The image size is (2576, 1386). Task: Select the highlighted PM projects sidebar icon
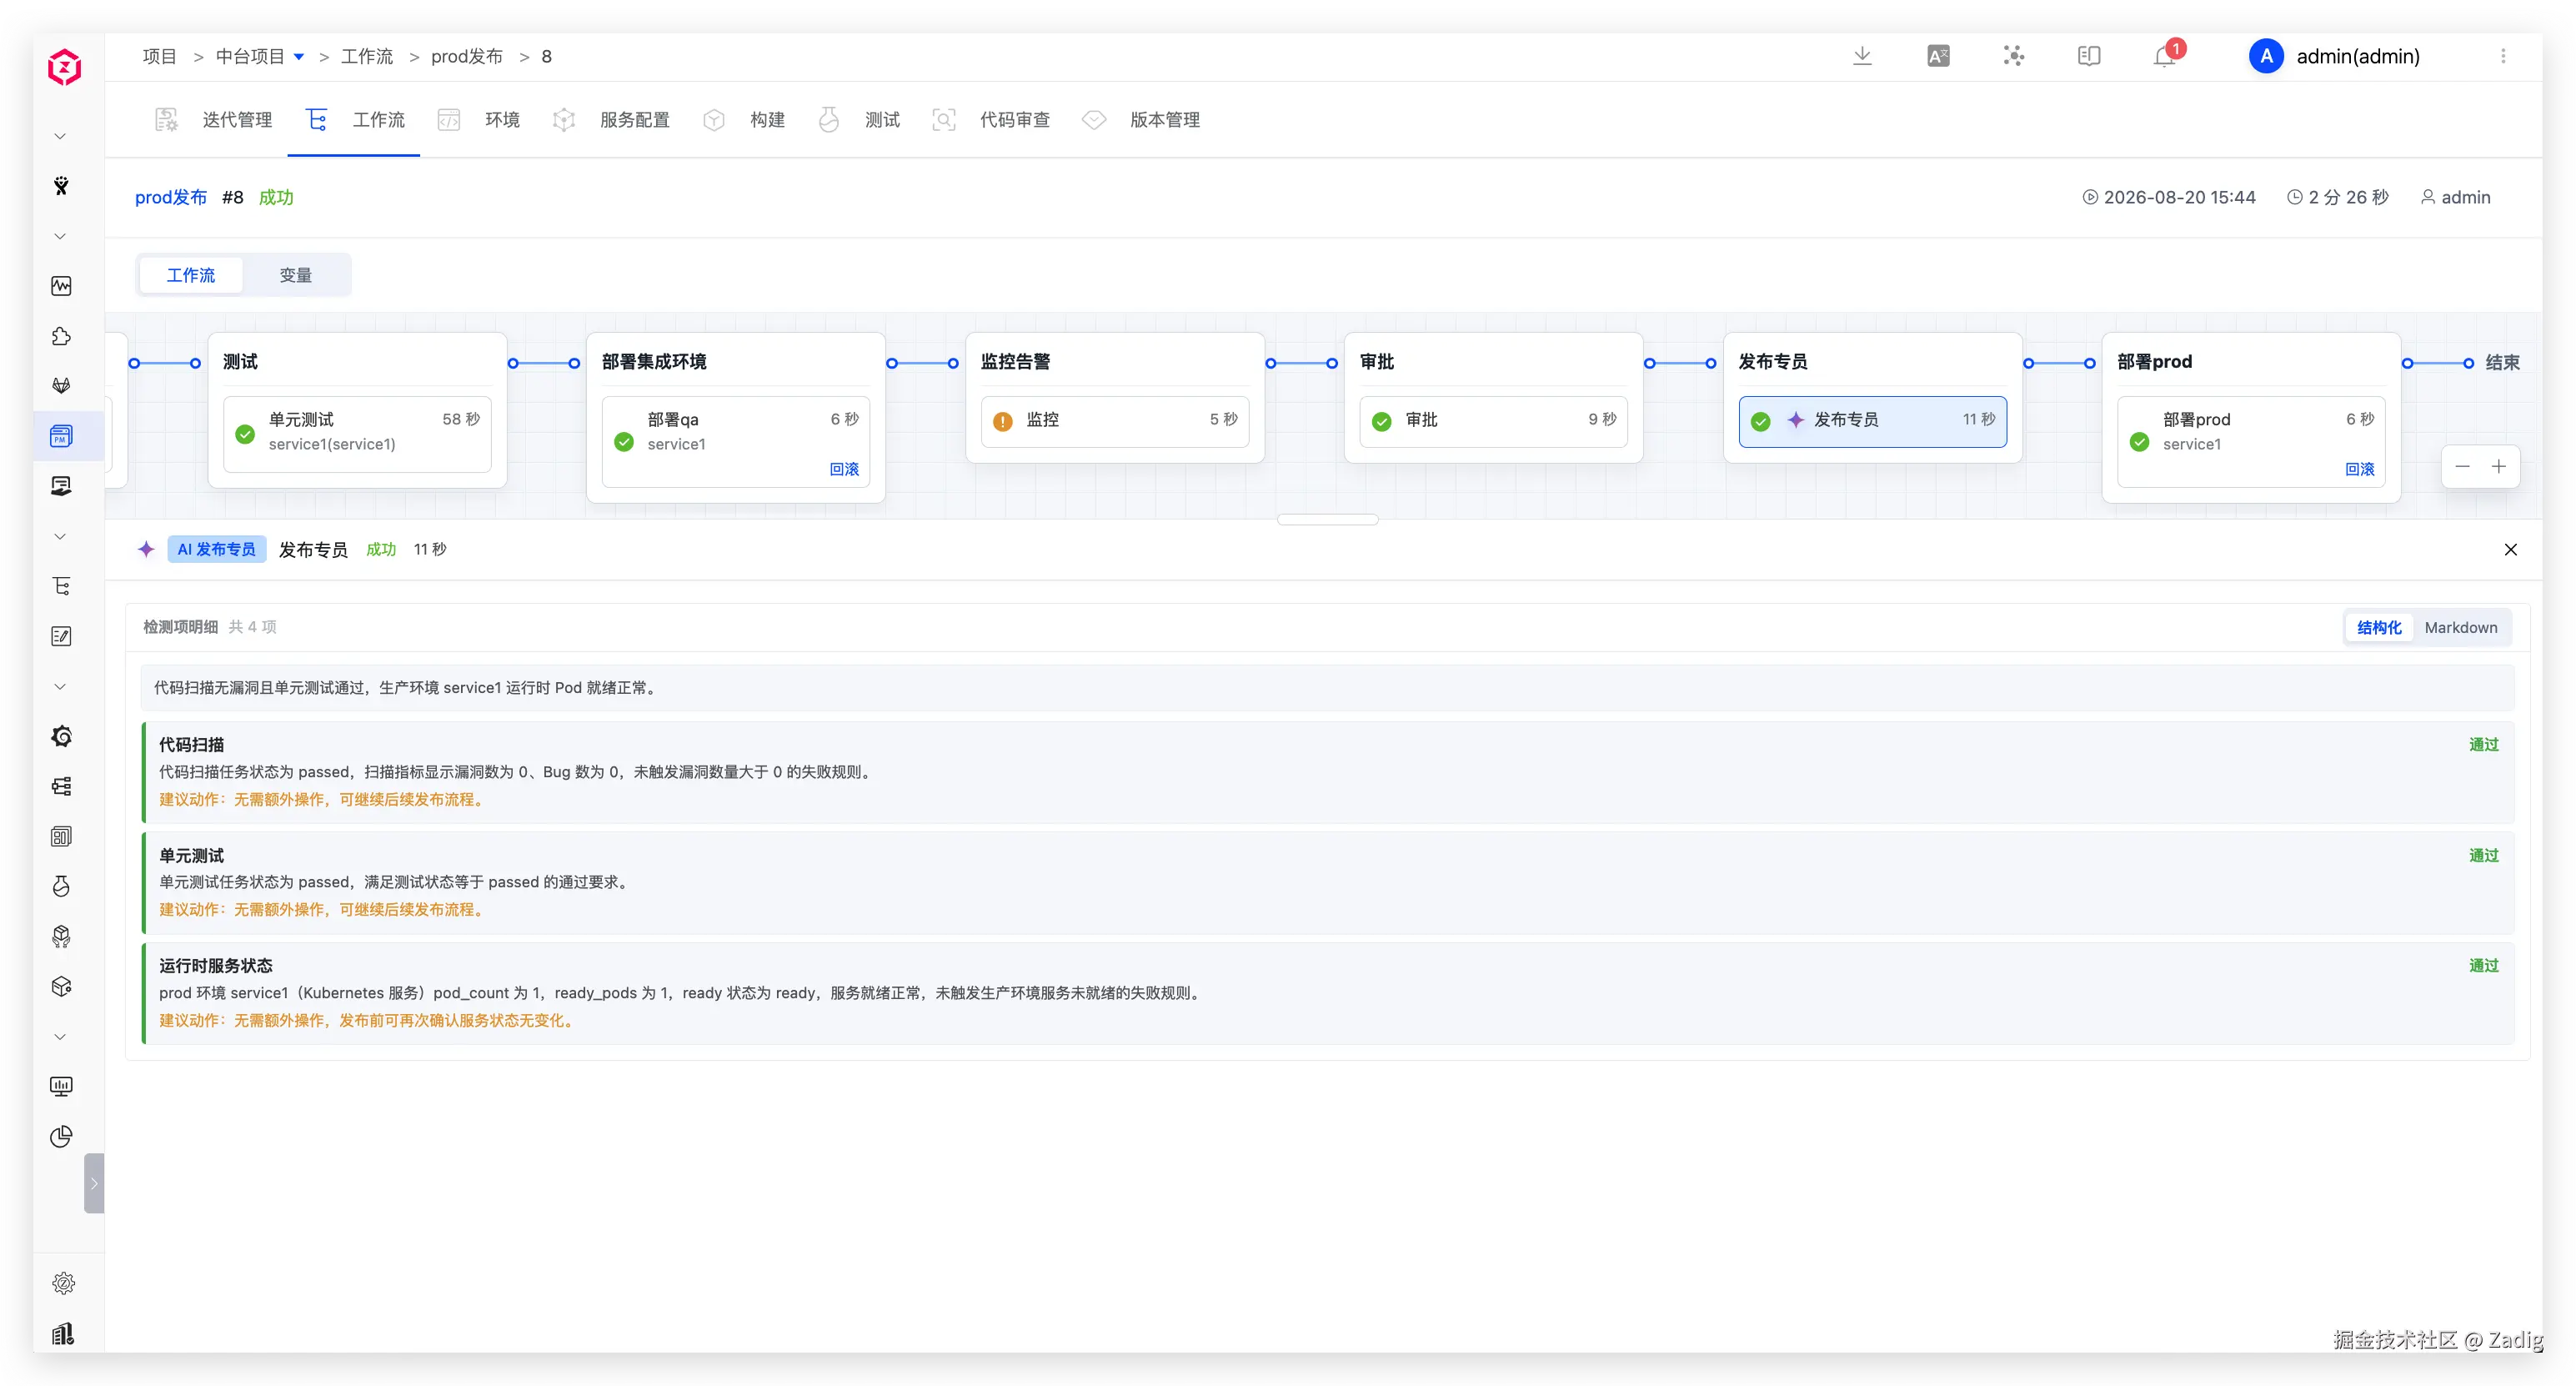tap(61, 436)
